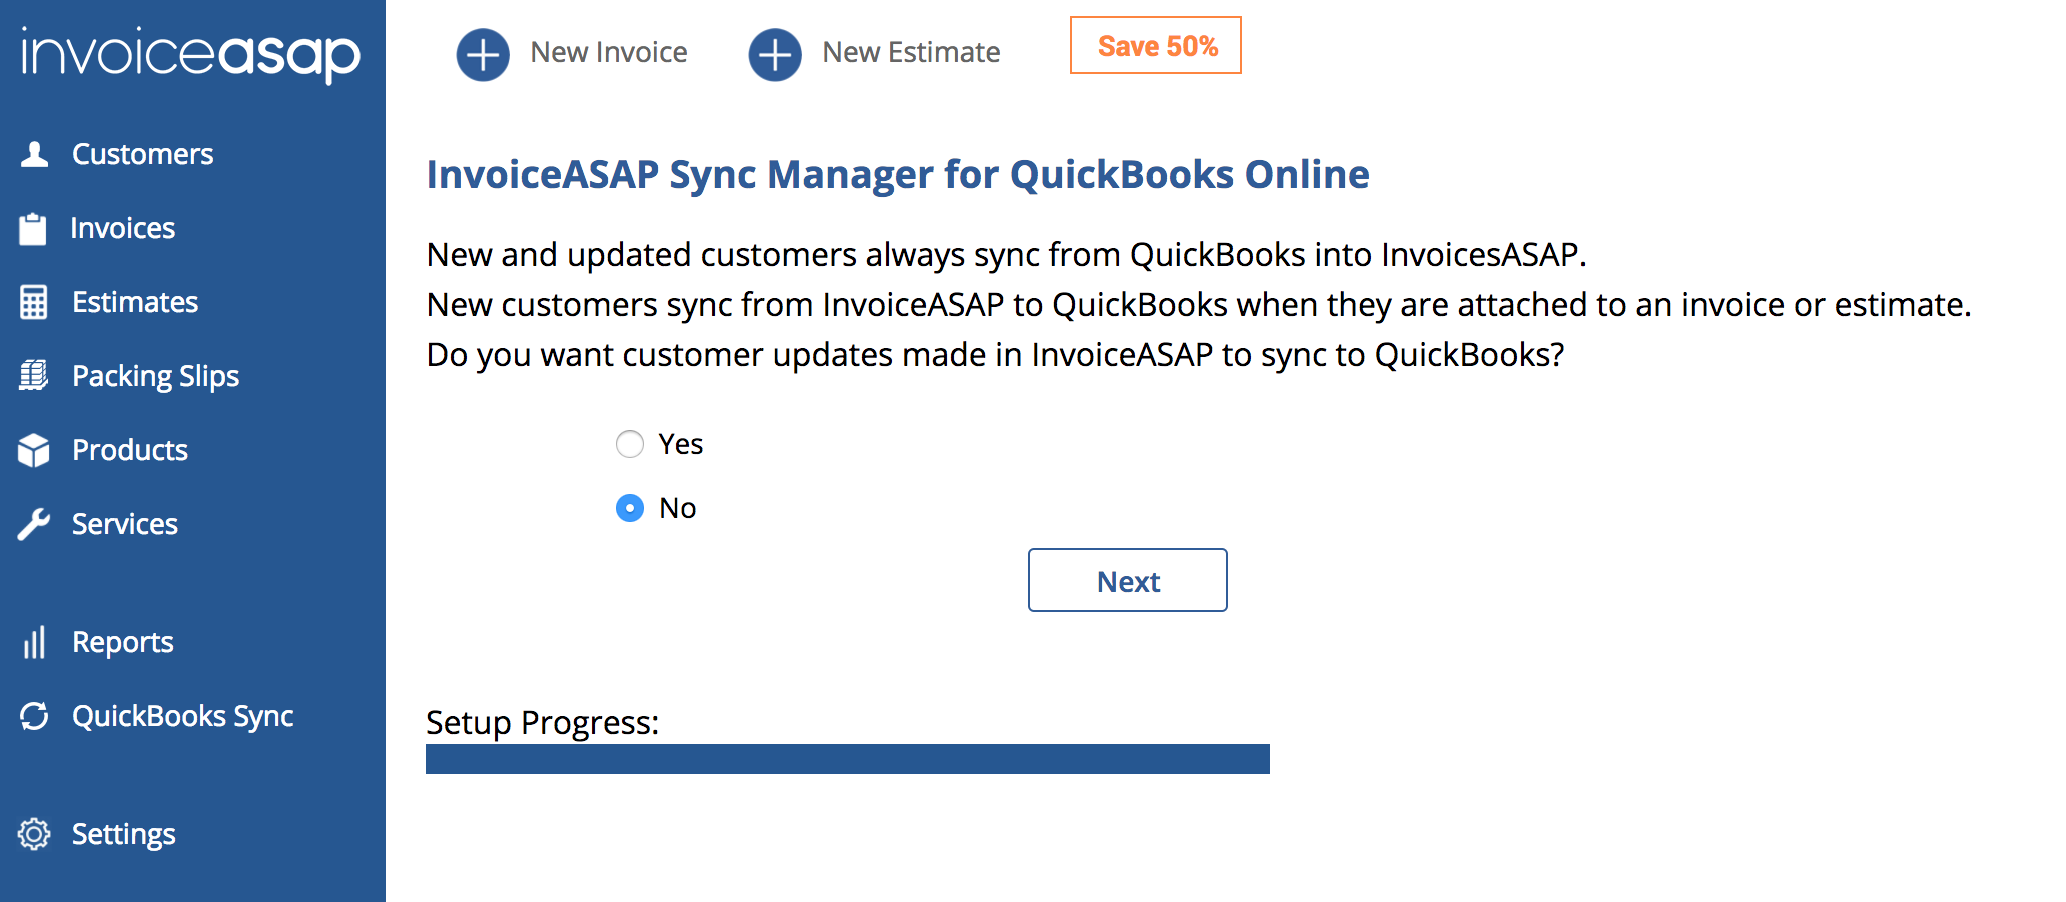Click the Reports bar chart icon
Screen dimensions: 2066x902
pos(34,642)
